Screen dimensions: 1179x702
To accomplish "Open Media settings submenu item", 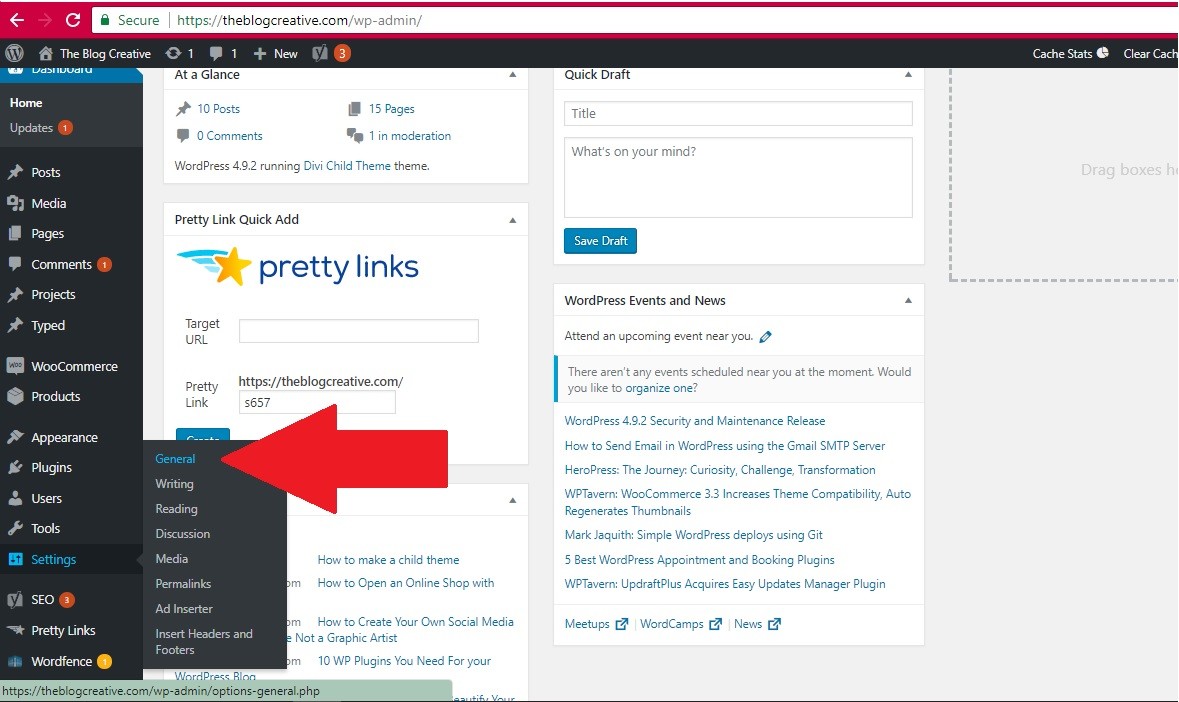I will [171, 558].
